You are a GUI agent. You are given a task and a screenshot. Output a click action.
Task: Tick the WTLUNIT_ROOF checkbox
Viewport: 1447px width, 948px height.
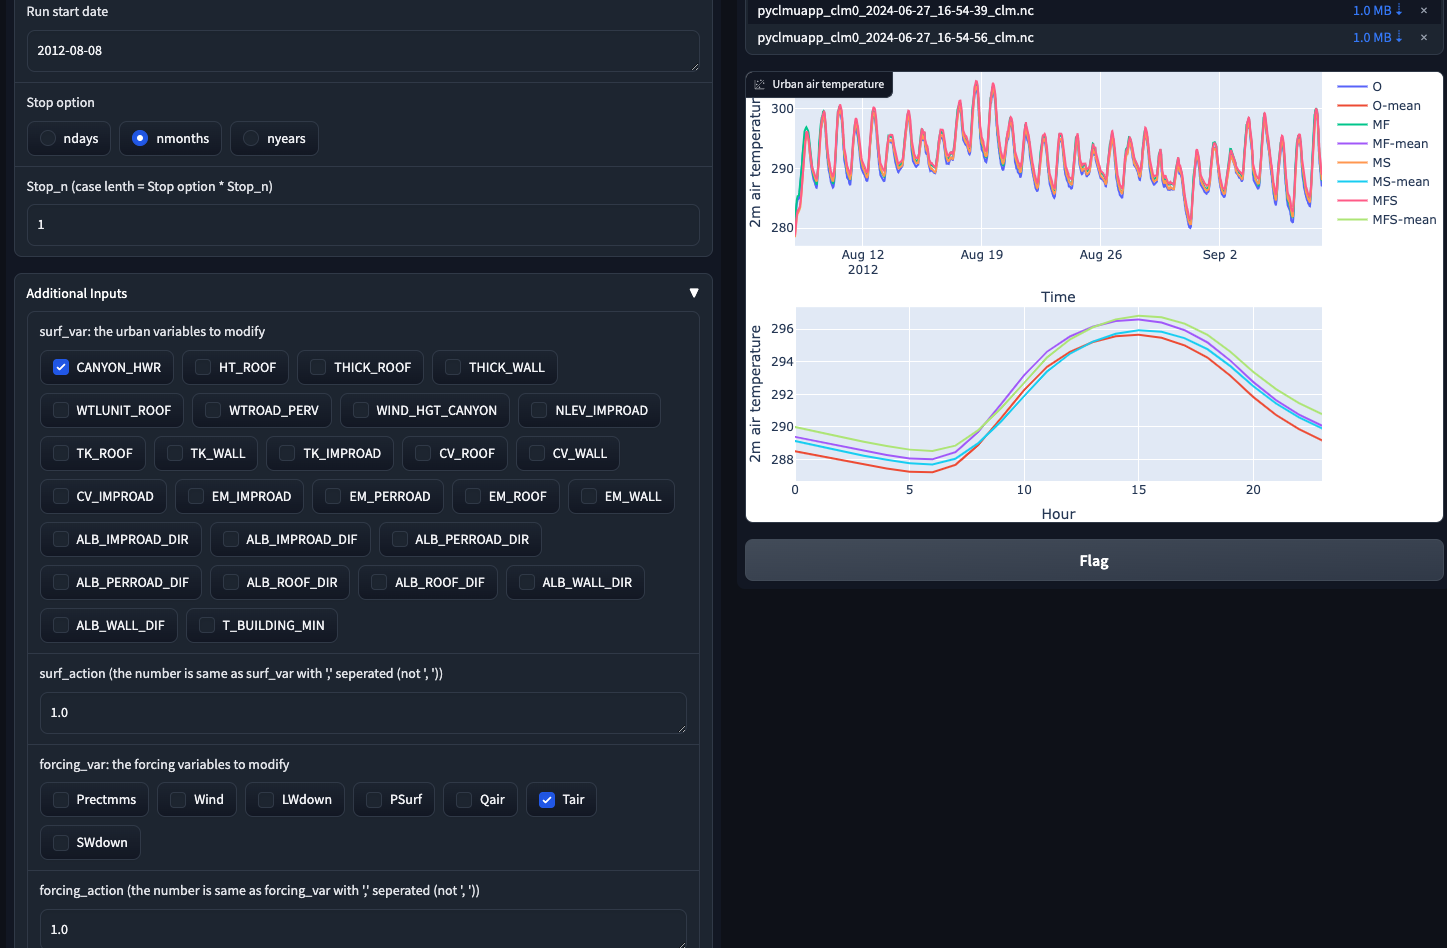(x=61, y=410)
